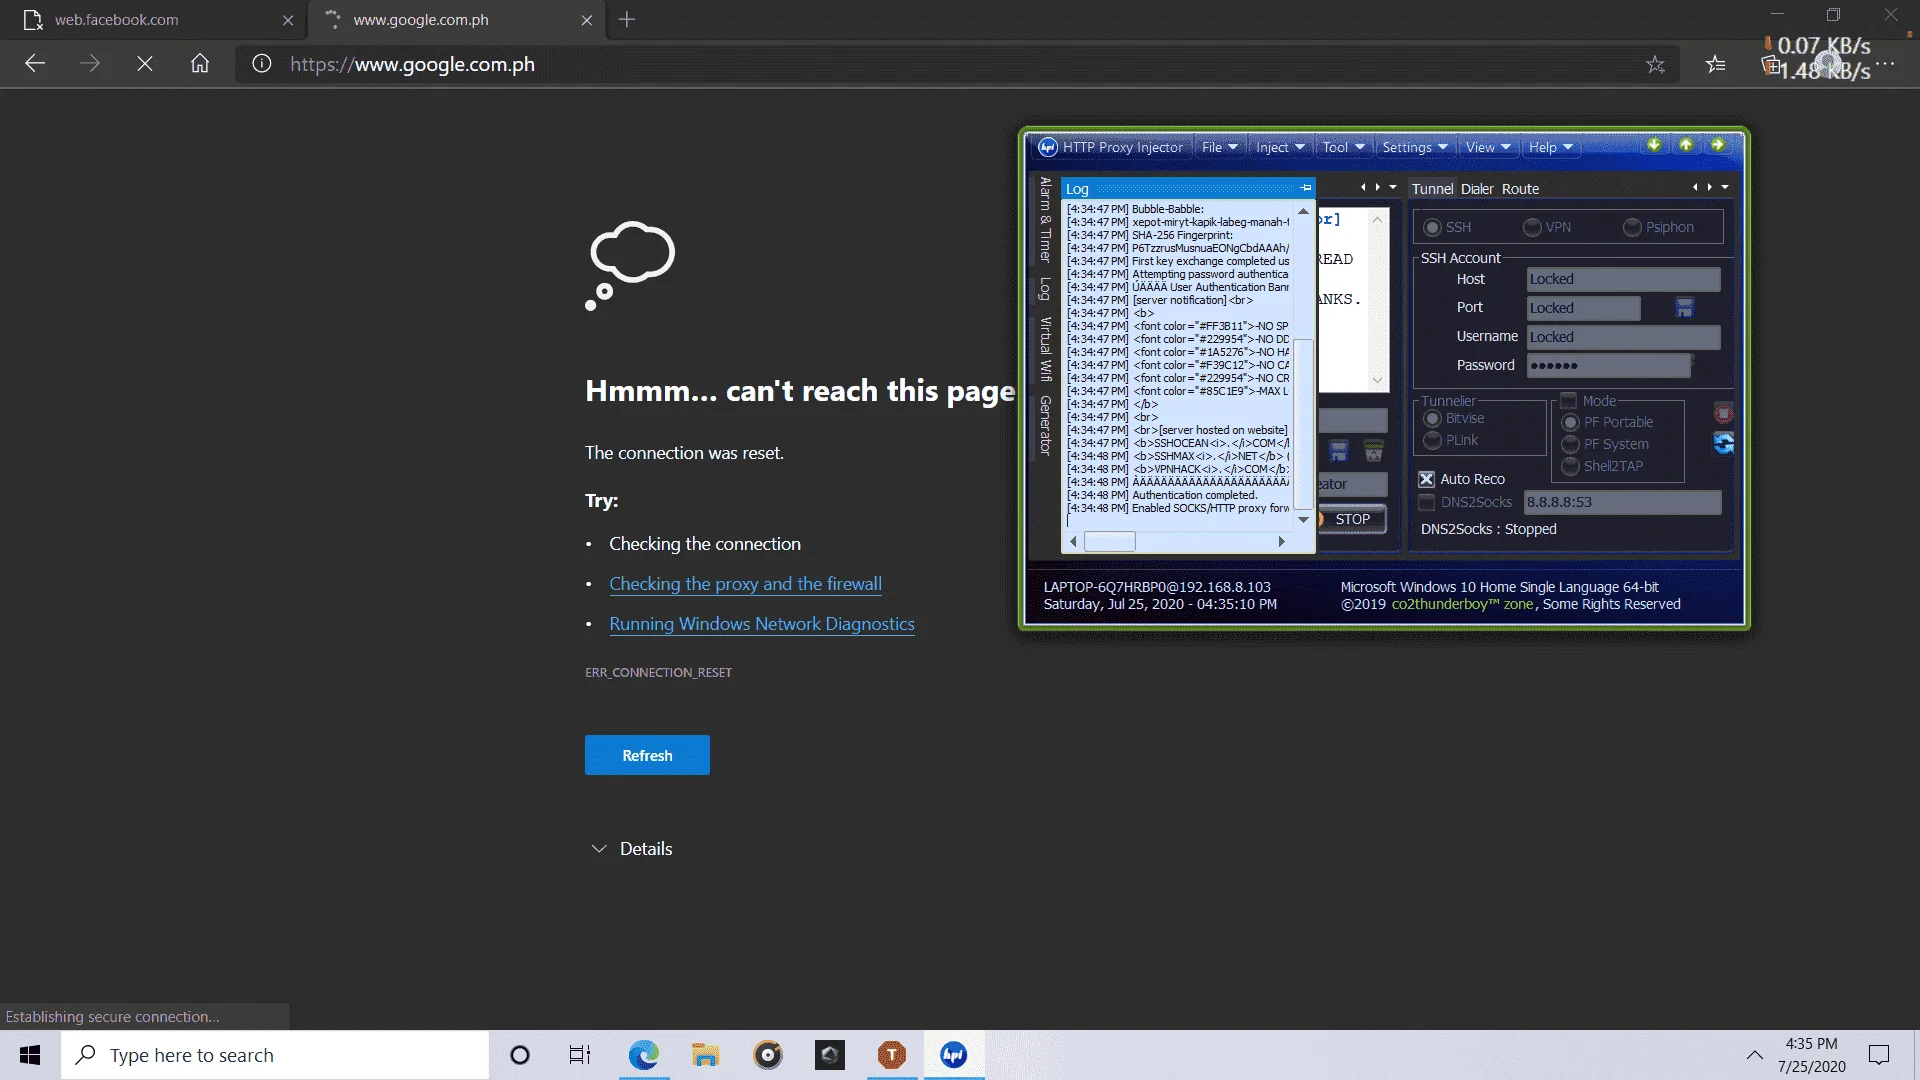Select the VPN radio button
The height and width of the screenshot is (1080, 1920).
1532,227
